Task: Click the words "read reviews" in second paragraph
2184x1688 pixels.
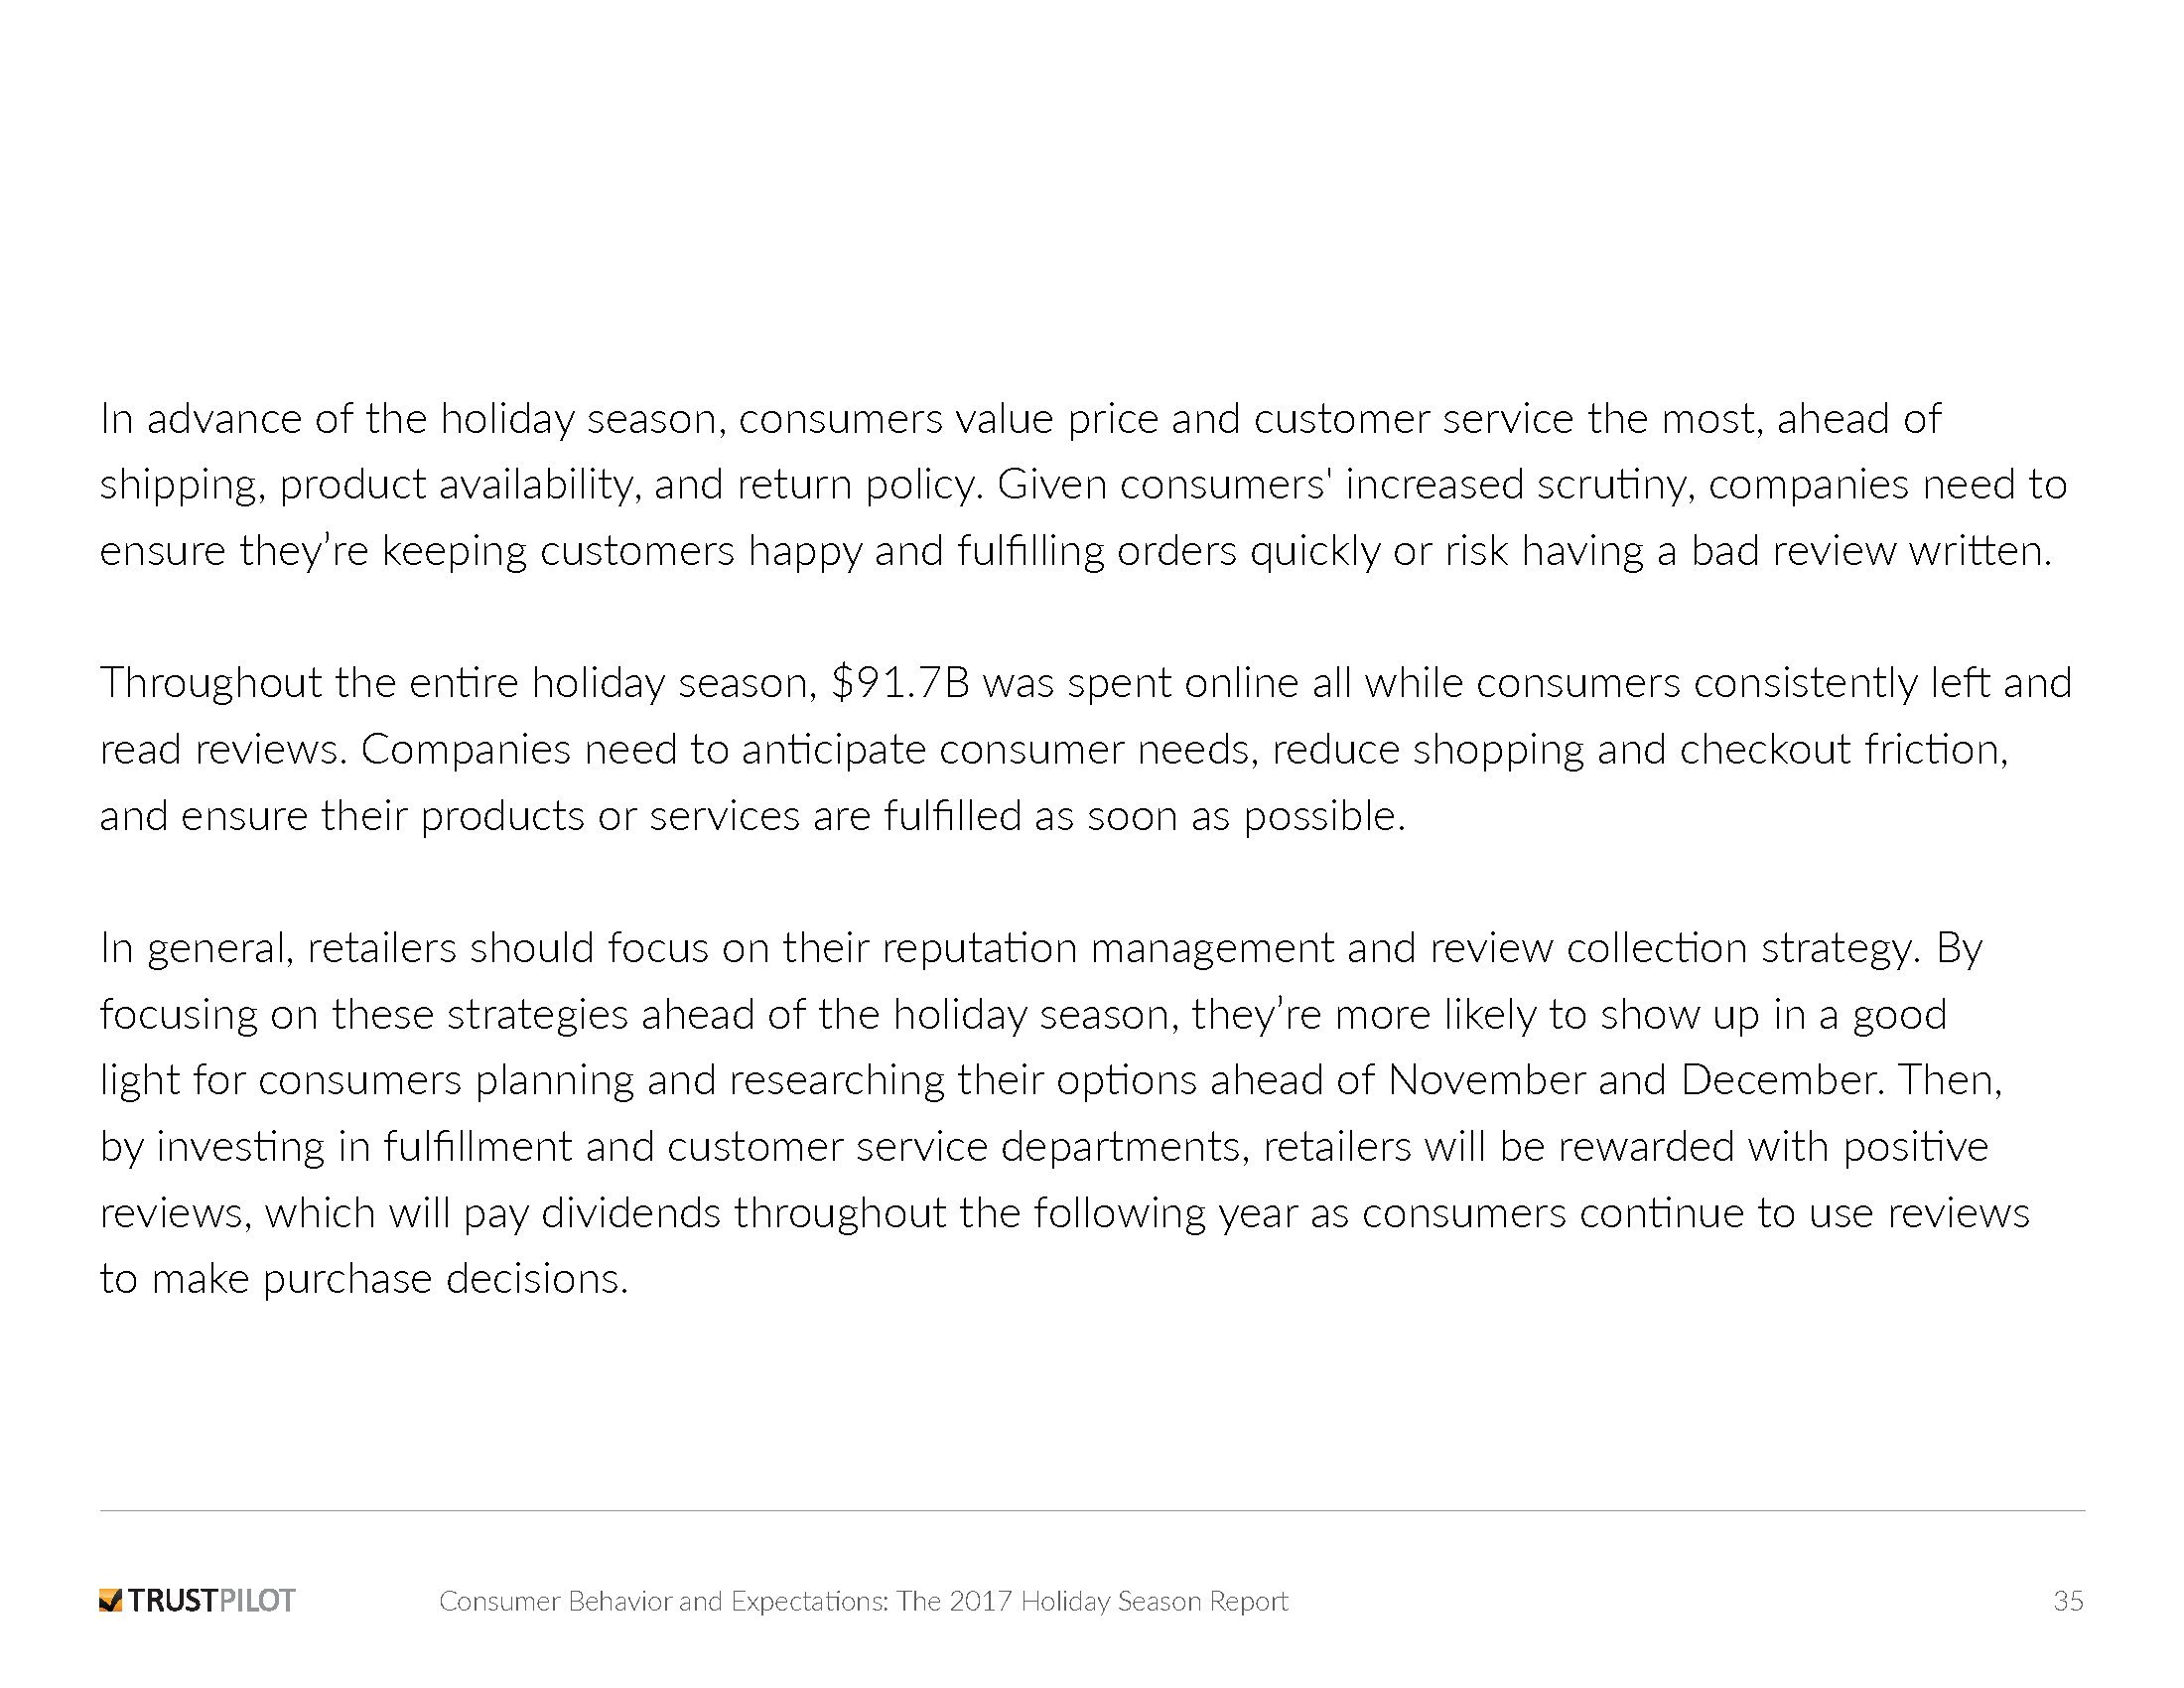Action: (223, 750)
